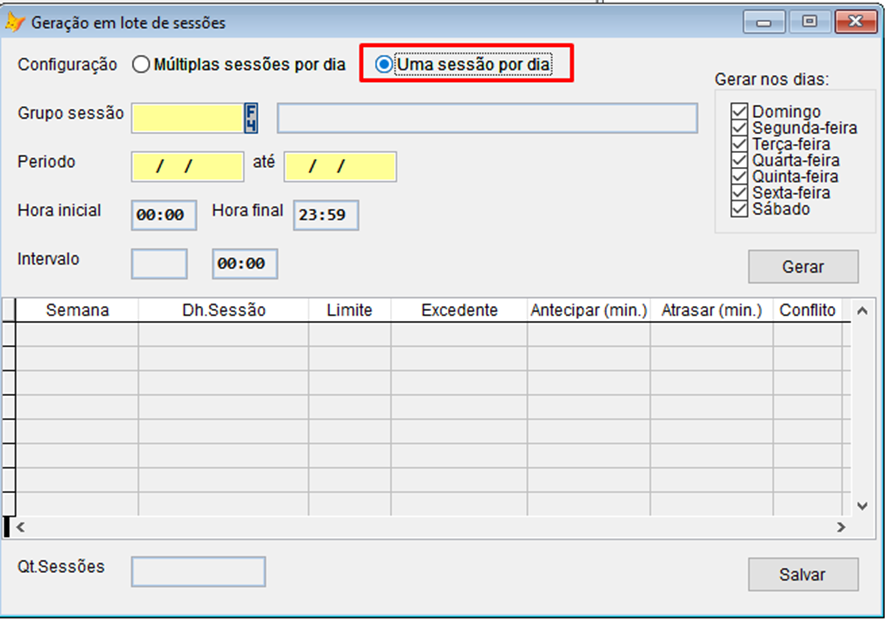Click the grid scroll right arrow
The height and width of the screenshot is (621, 886).
[841, 527]
